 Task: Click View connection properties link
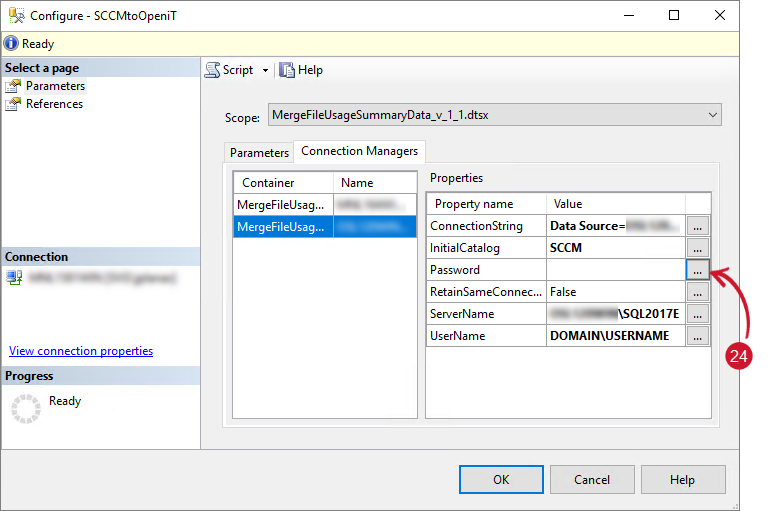81,351
